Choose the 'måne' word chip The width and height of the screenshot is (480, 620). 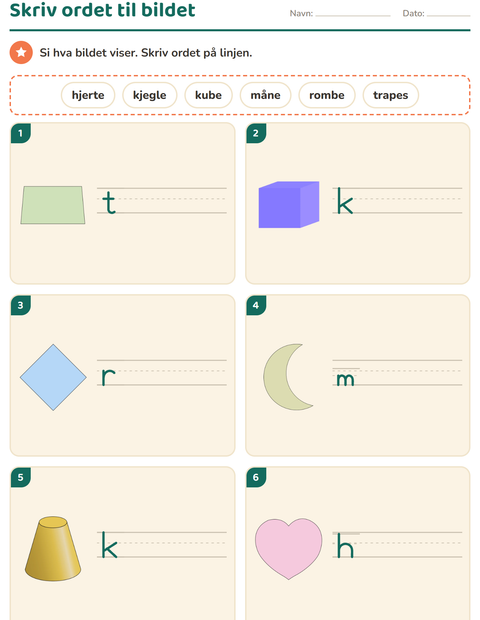[x=265, y=95]
